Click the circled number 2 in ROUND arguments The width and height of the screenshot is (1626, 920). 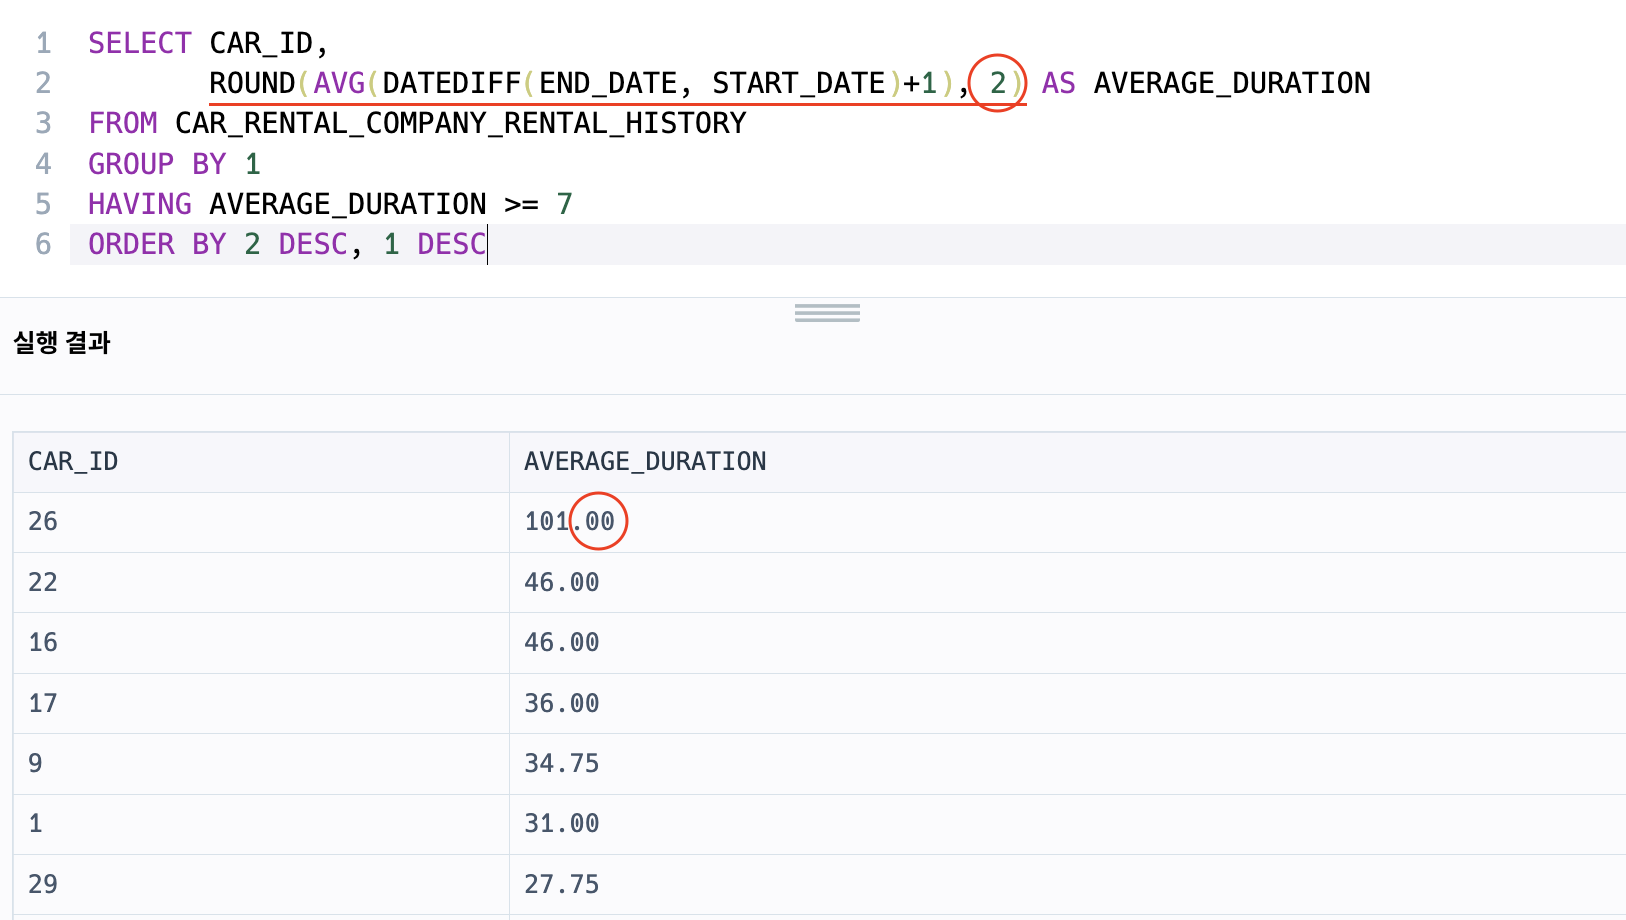998,83
